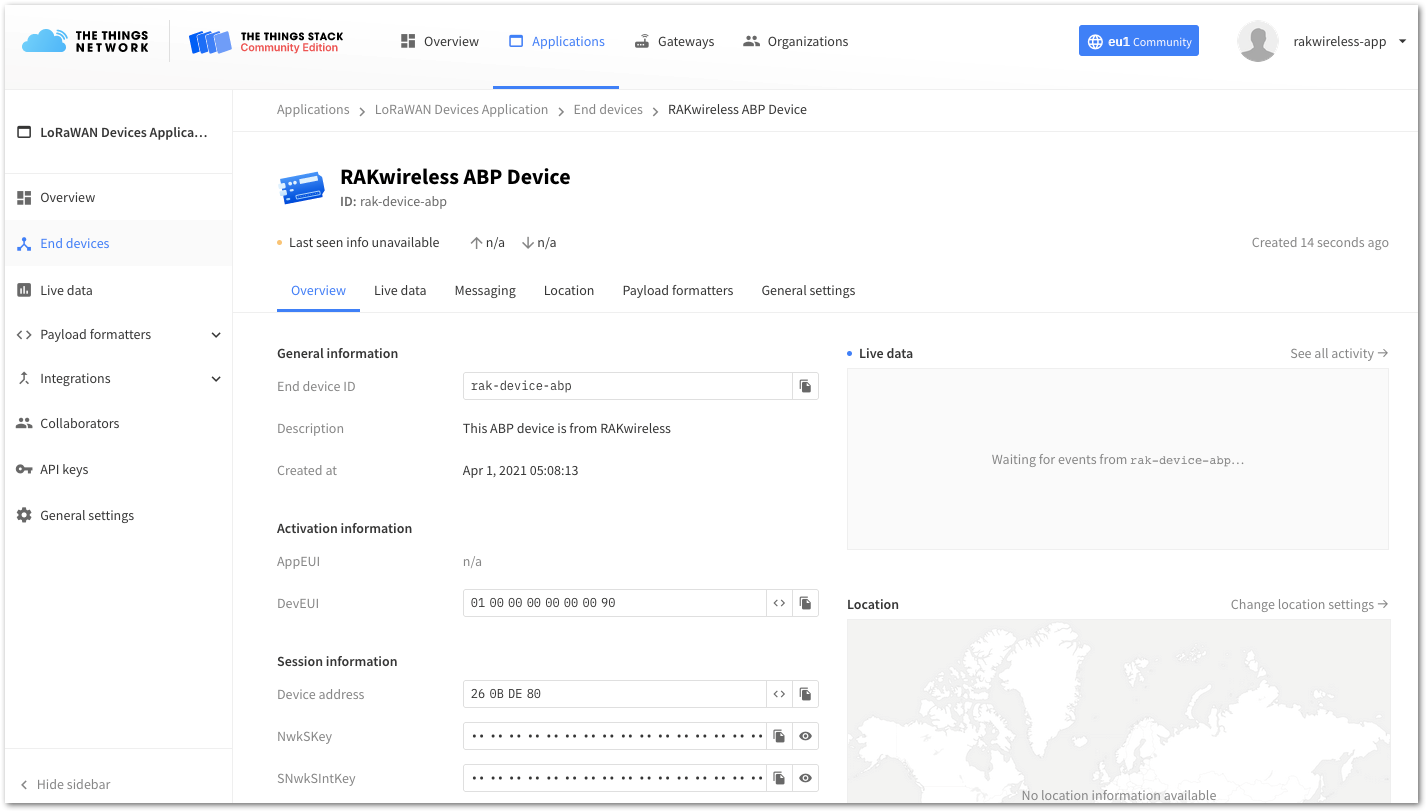
Task: Select the Overview tab of the device
Action: coord(318,290)
